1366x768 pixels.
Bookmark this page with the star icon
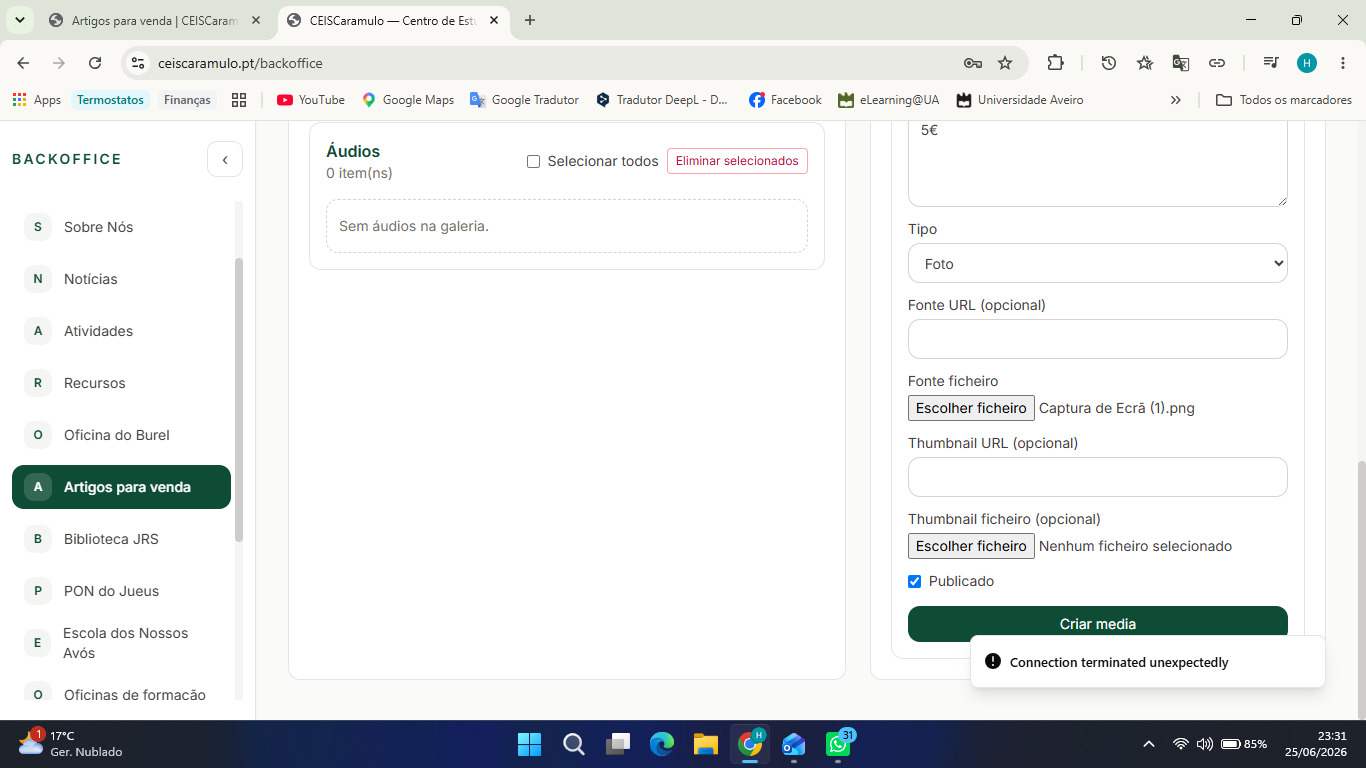click(x=1005, y=63)
